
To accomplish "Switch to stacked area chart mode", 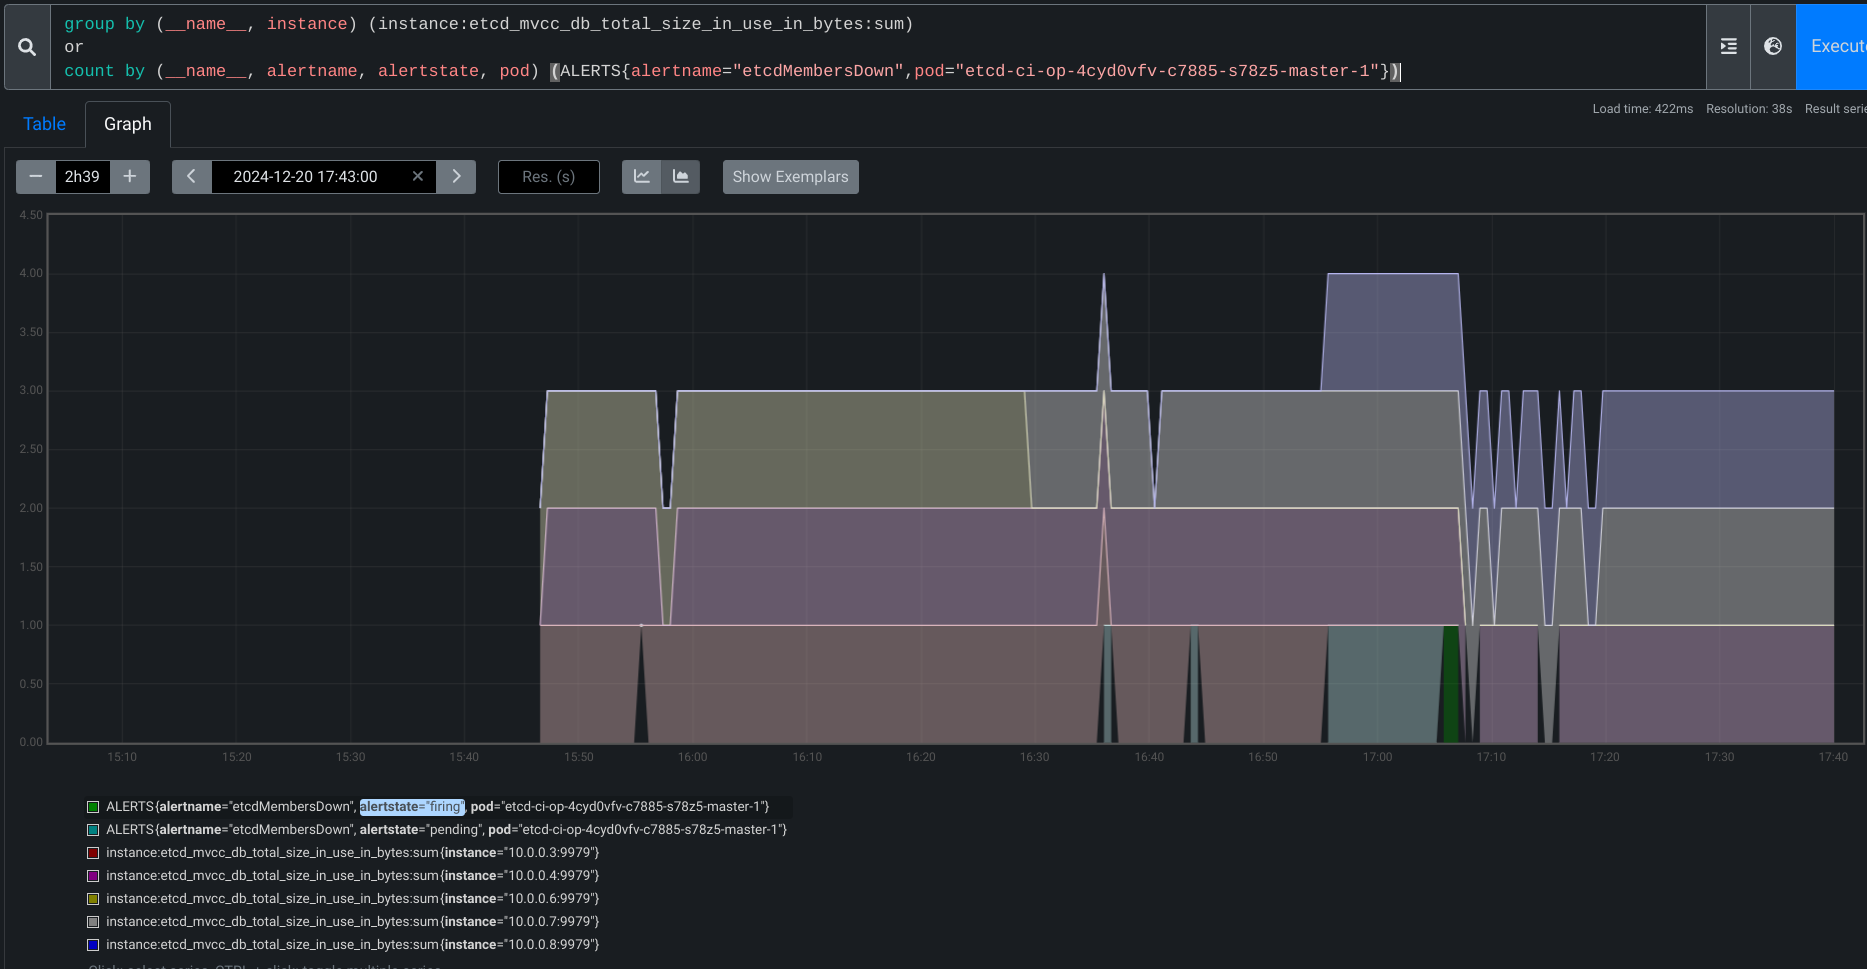I will click(x=681, y=177).
